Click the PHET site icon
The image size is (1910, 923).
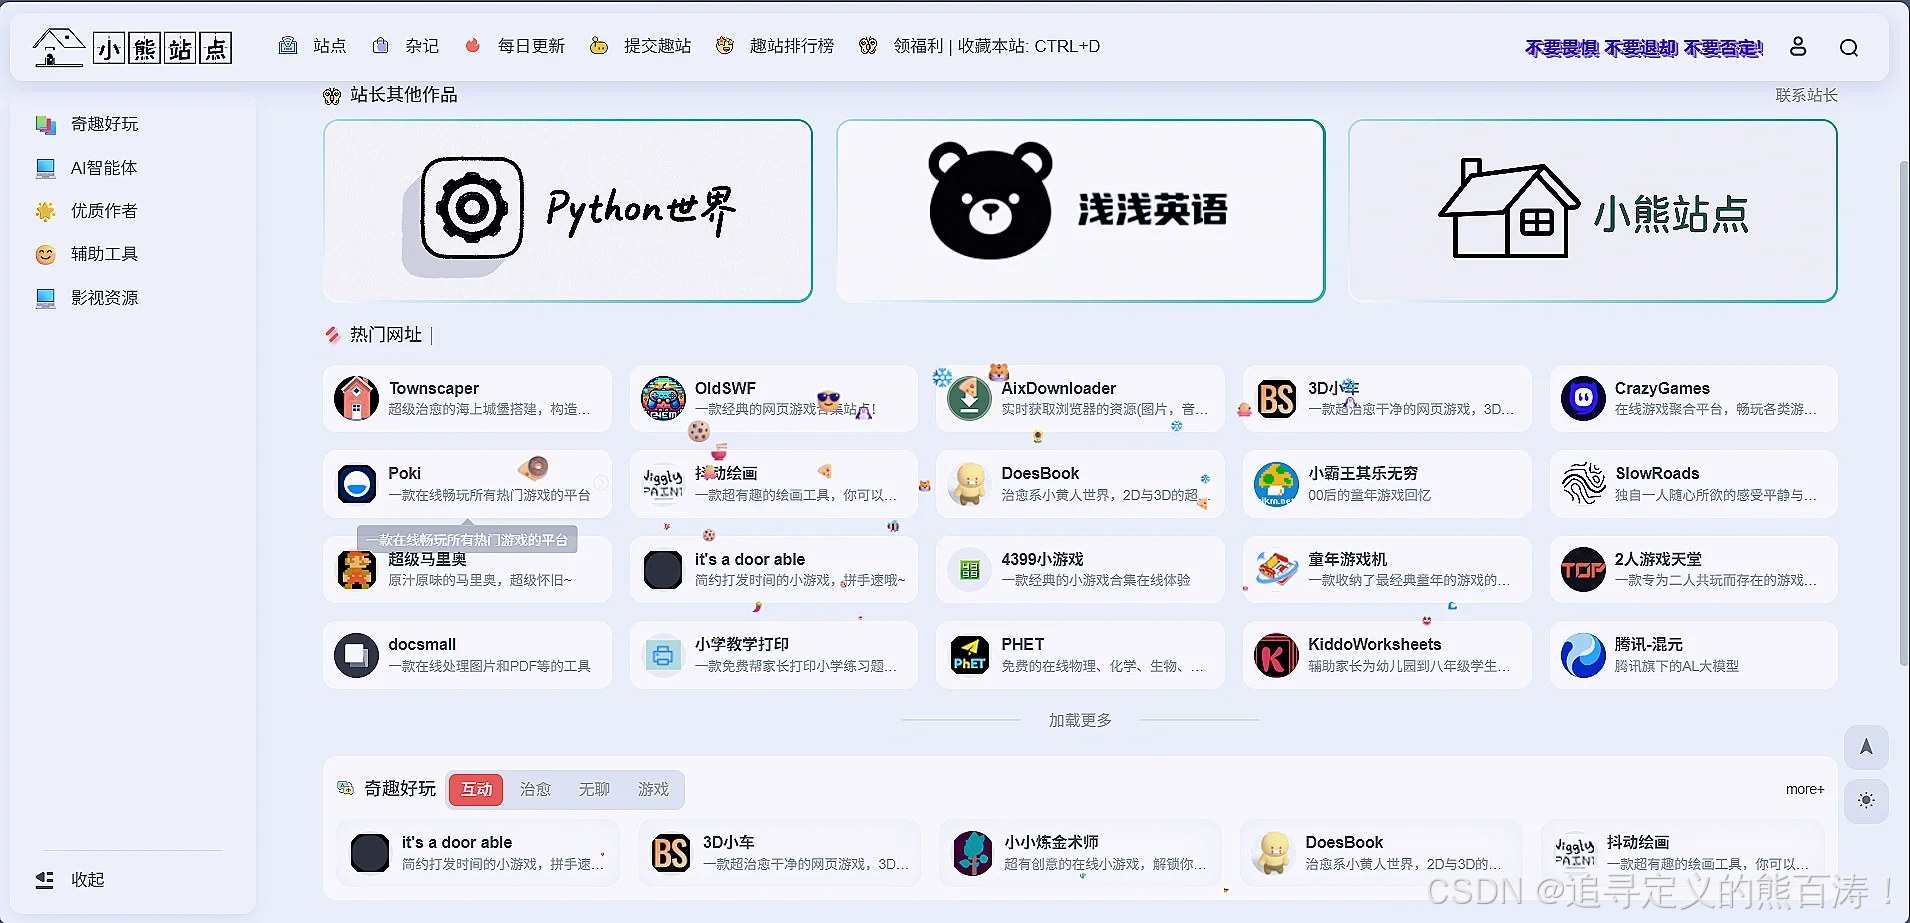(x=969, y=655)
